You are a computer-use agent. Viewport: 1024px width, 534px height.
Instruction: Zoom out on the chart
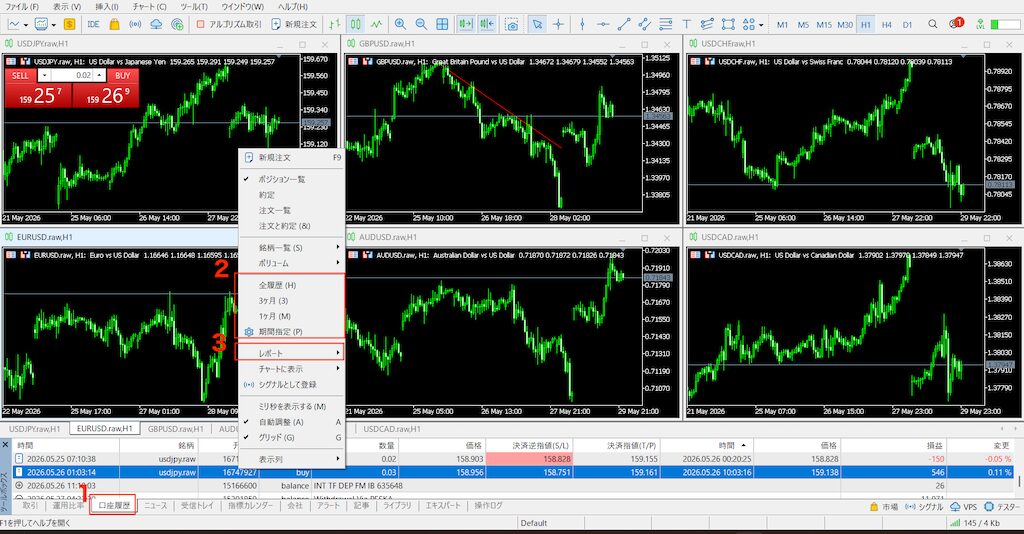click(x=421, y=24)
